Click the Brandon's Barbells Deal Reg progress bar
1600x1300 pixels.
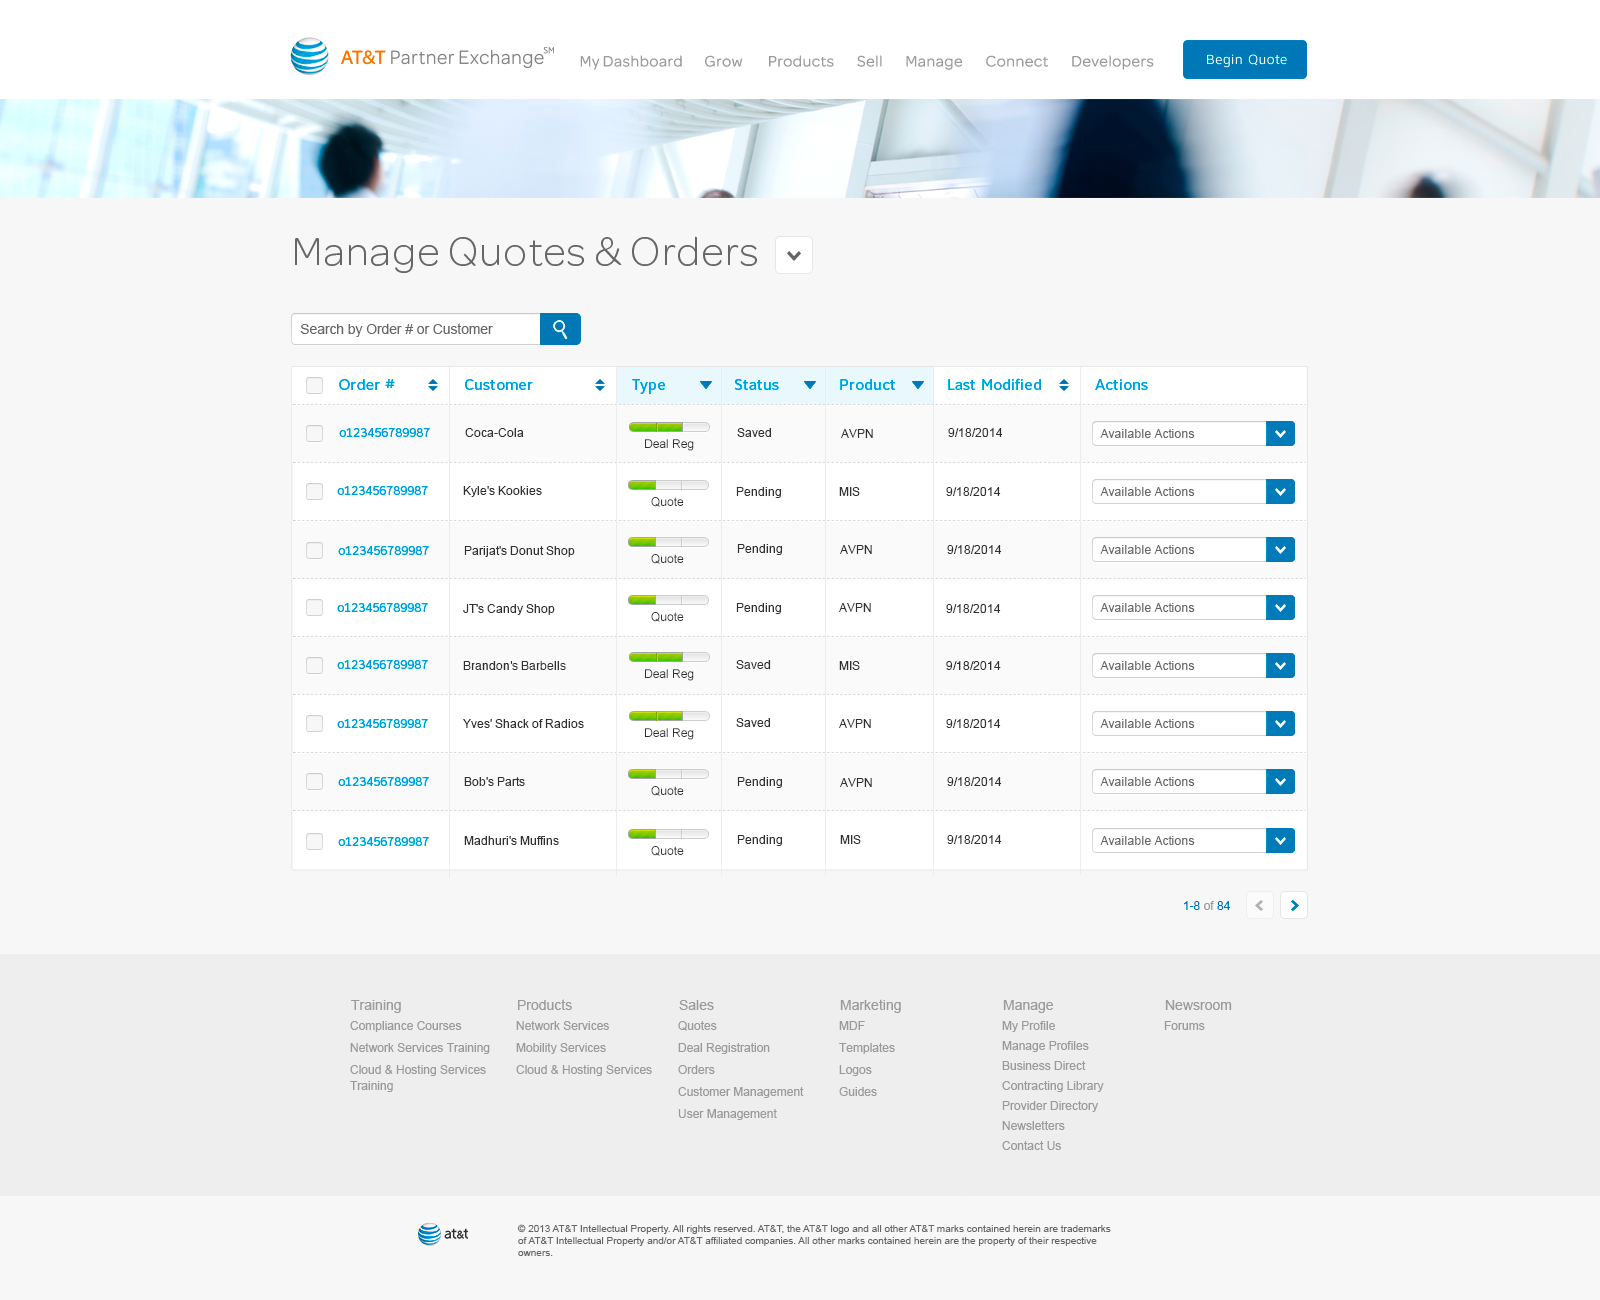tap(669, 657)
